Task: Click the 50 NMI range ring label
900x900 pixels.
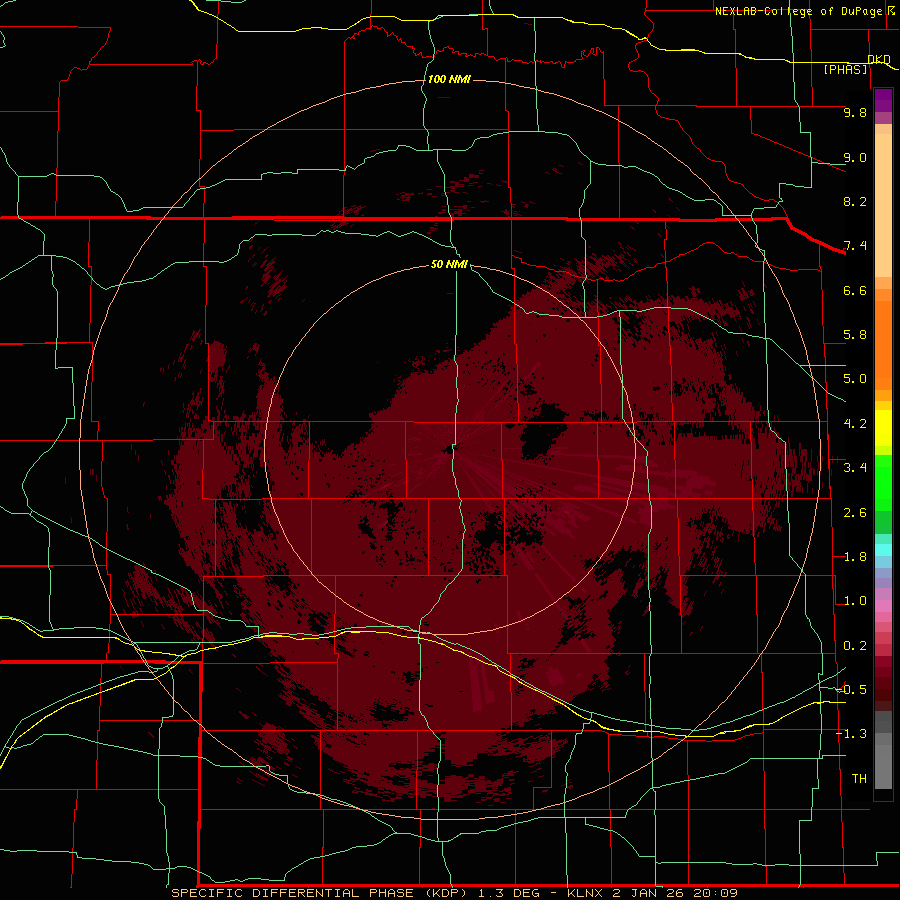Action: 449,264
